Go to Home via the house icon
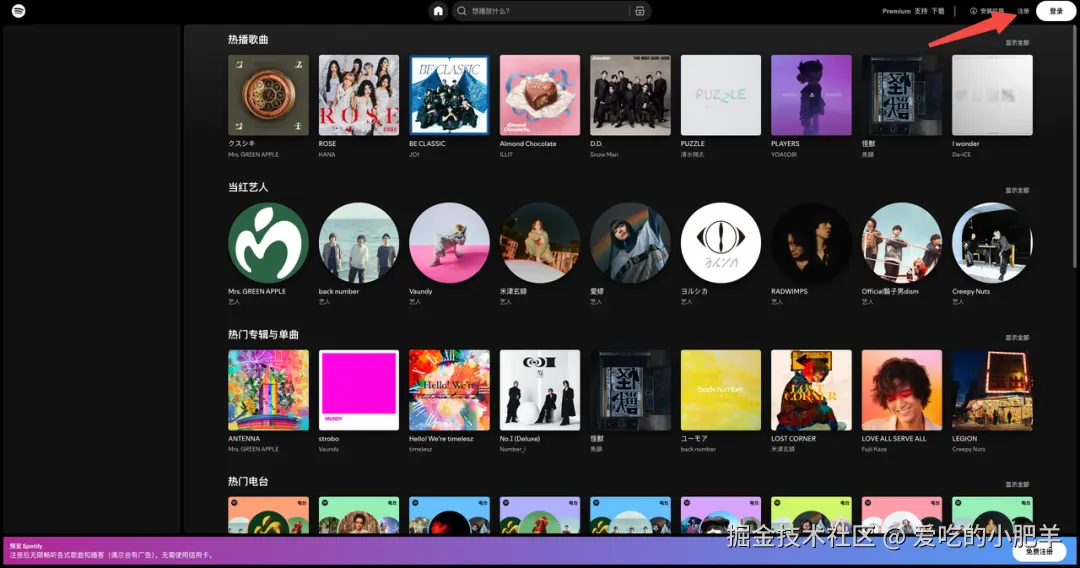Image resolution: width=1080 pixels, height=568 pixels. coord(438,11)
